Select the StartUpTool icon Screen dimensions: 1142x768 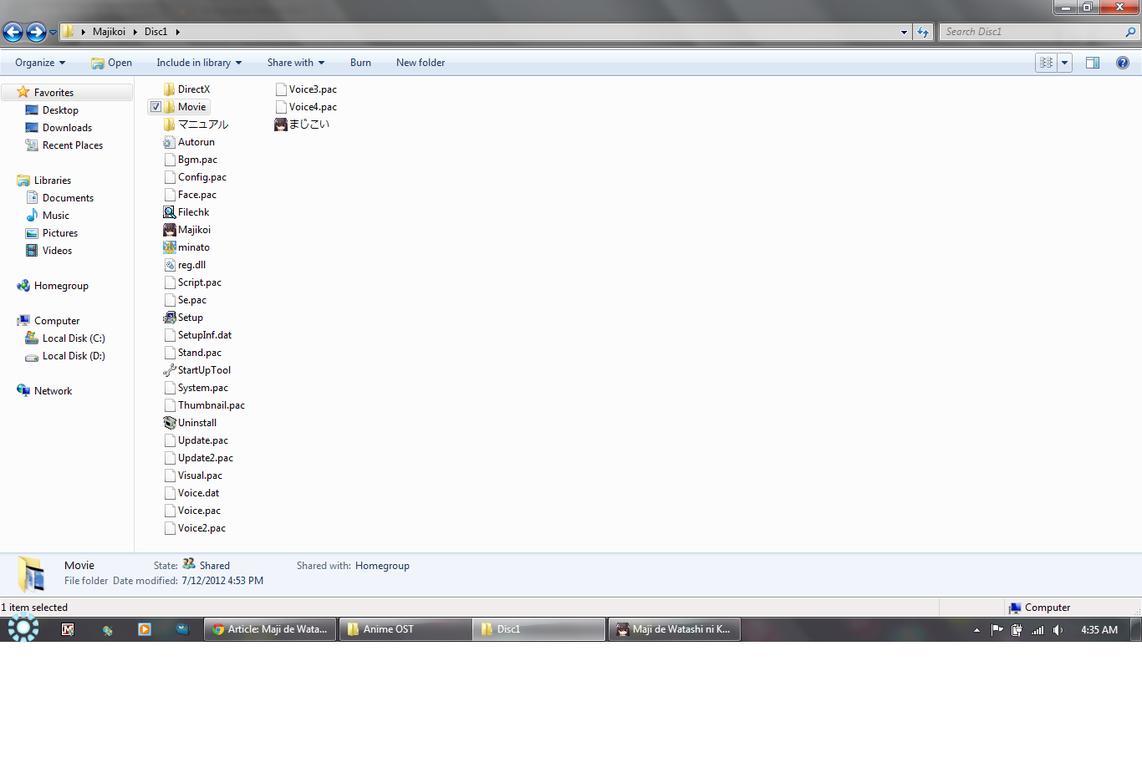(x=170, y=370)
